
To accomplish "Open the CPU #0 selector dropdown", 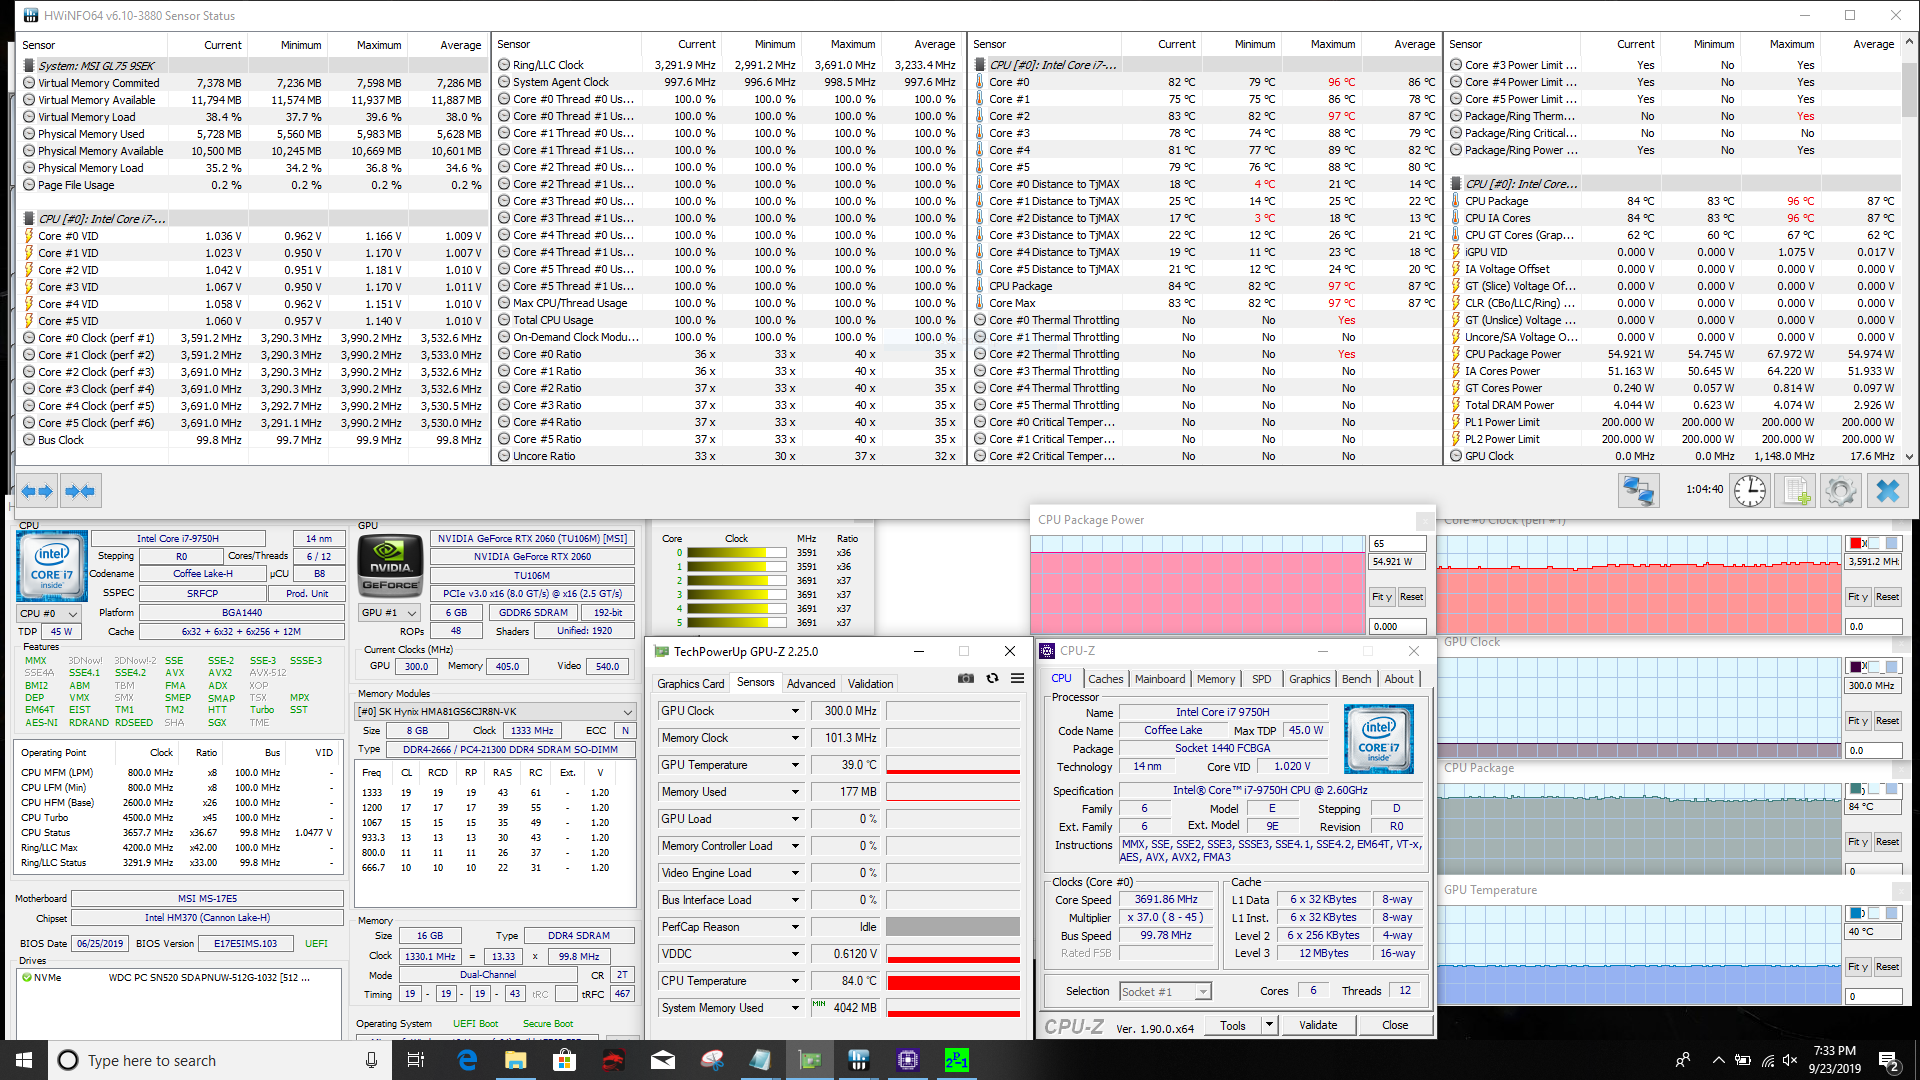I will pyautogui.click(x=50, y=613).
